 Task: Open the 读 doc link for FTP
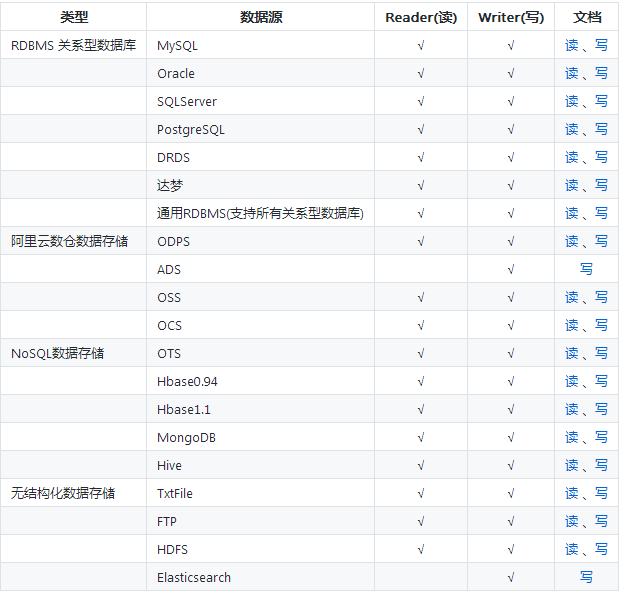pyautogui.click(x=572, y=521)
